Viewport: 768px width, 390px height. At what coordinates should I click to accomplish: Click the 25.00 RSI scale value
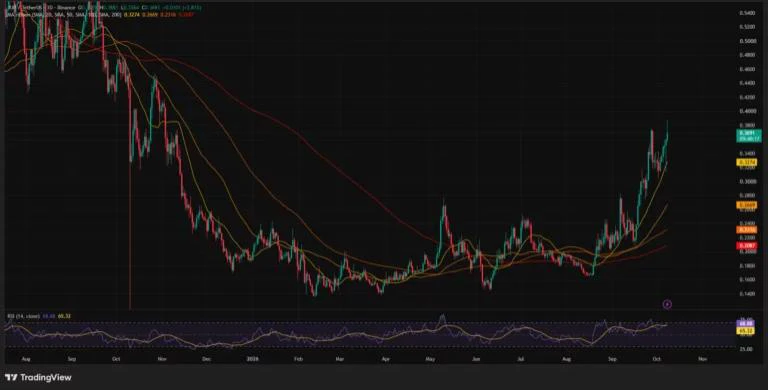(747, 349)
